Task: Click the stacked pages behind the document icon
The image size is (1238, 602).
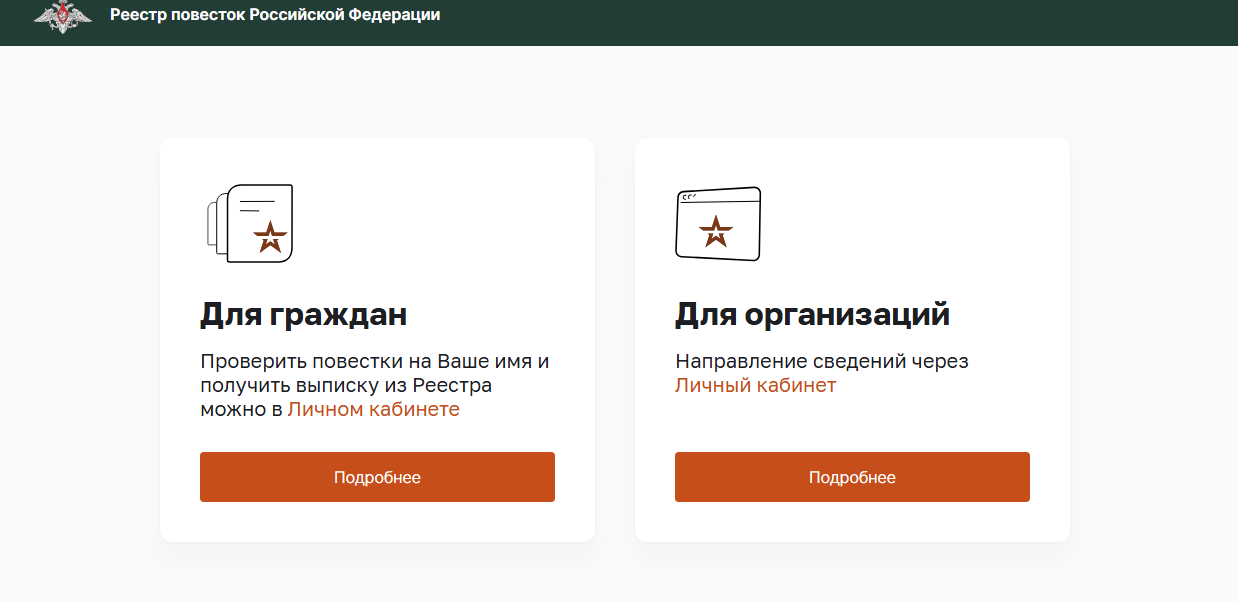Action: pyautogui.click(x=213, y=223)
